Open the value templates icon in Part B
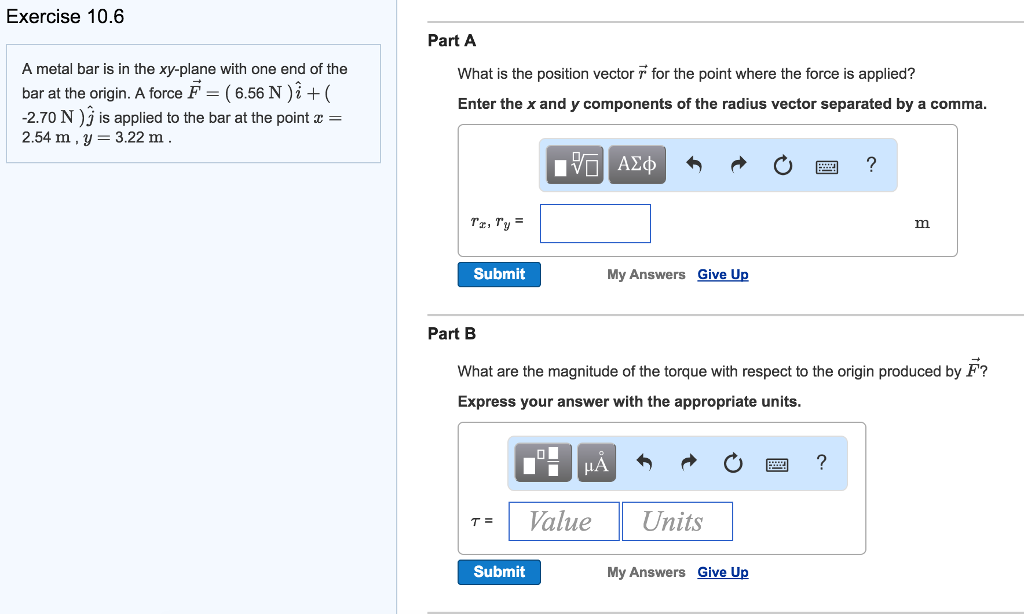The image size is (1024, 614). (x=541, y=462)
